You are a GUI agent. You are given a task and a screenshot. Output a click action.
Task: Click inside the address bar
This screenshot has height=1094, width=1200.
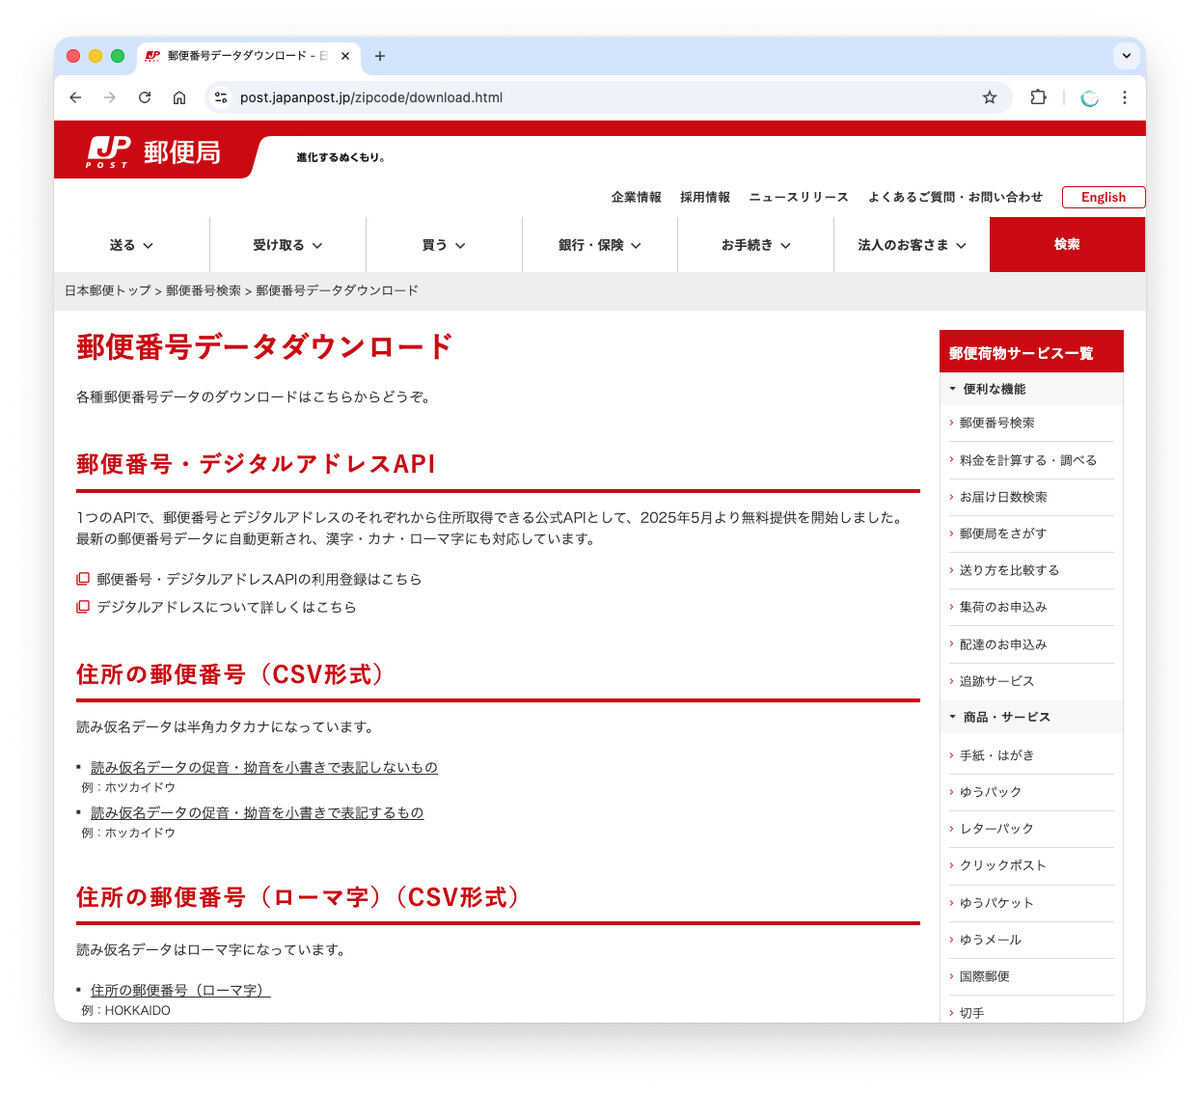(500, 97)
